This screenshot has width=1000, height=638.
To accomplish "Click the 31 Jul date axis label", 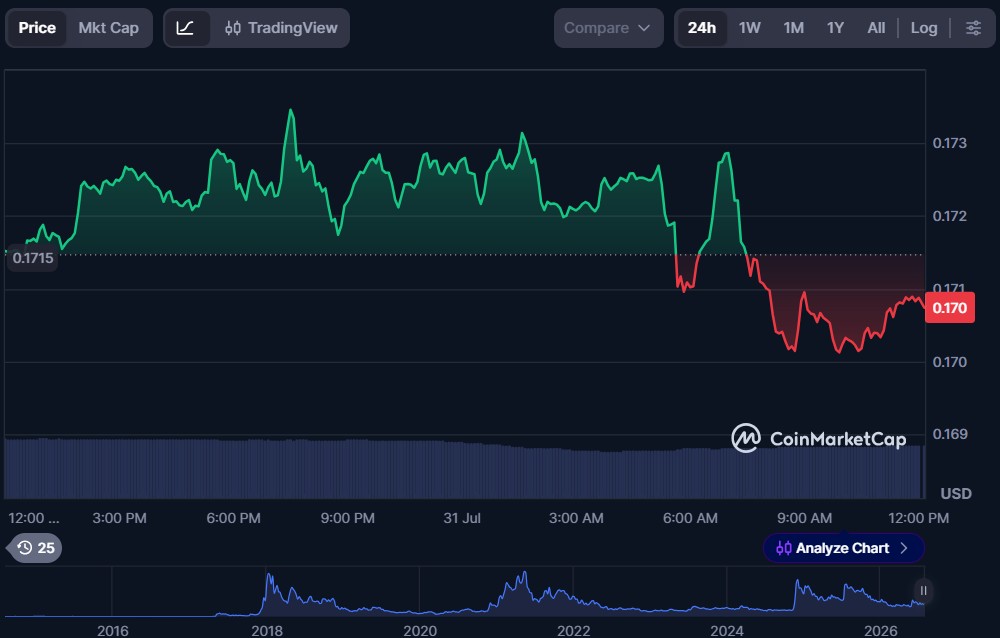I will [x=462, y=518].
